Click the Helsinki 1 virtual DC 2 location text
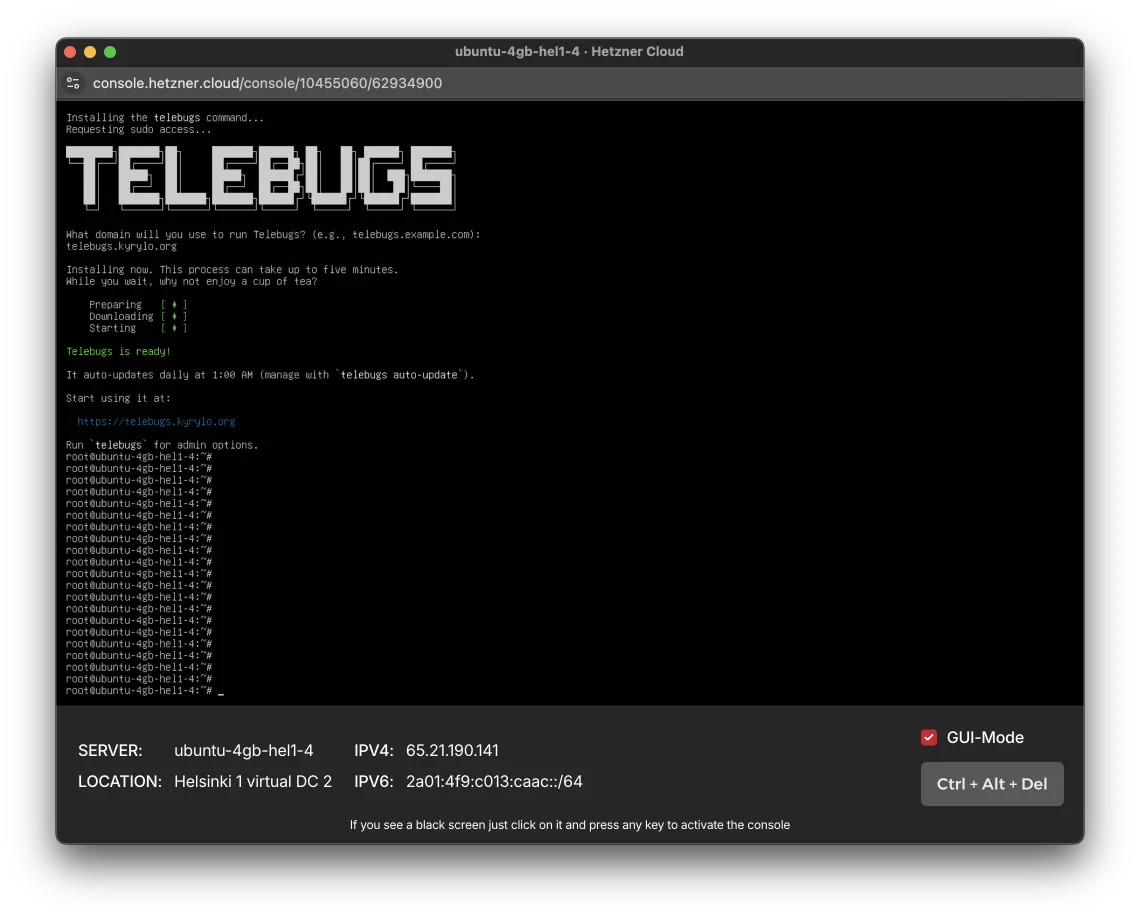The image size is (1140, 918). point(253,781)
